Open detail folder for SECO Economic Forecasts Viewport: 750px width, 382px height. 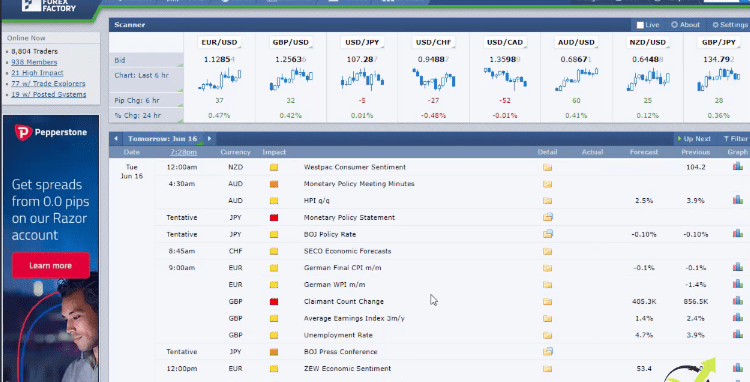pos(547,251)
